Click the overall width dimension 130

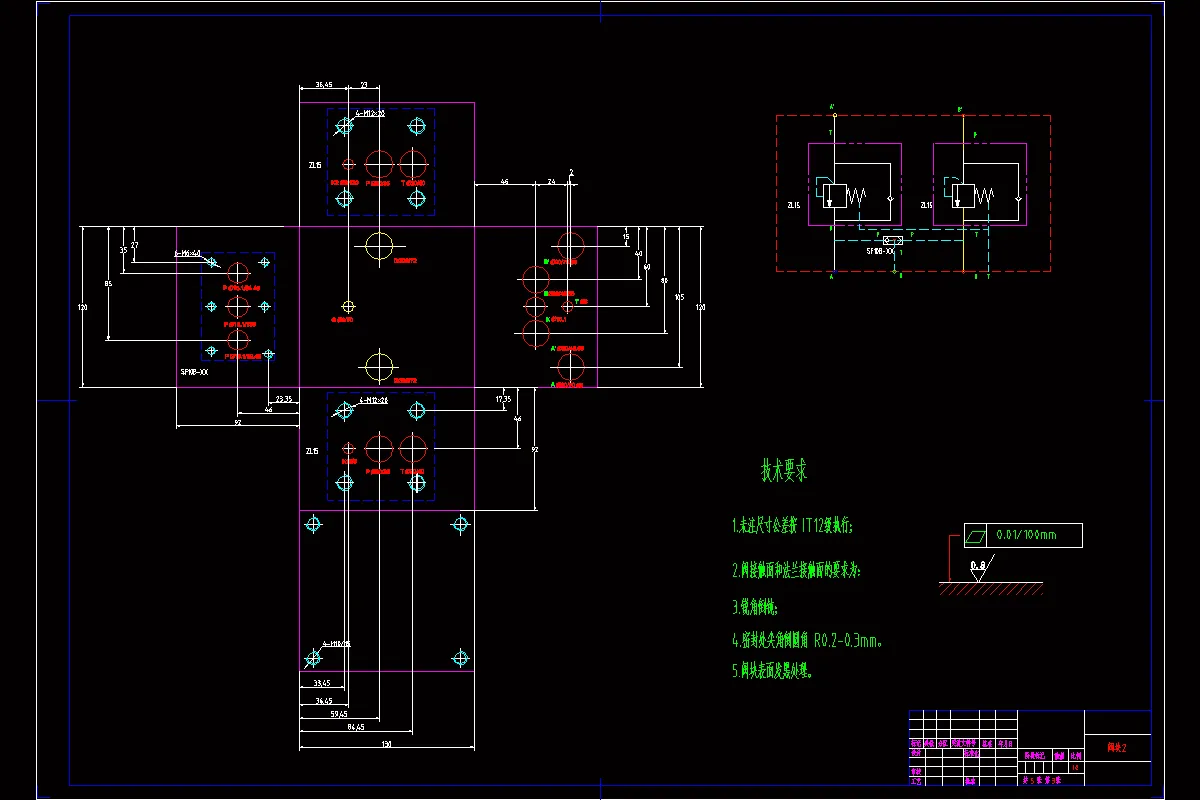pyautogui.click(x=386, y=744)
